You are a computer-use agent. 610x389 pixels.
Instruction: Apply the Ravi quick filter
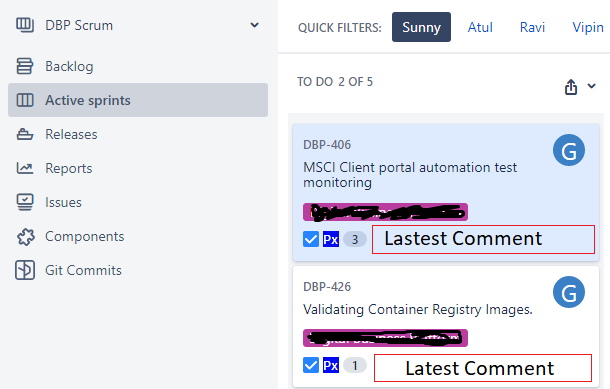(x=532, y=27)
